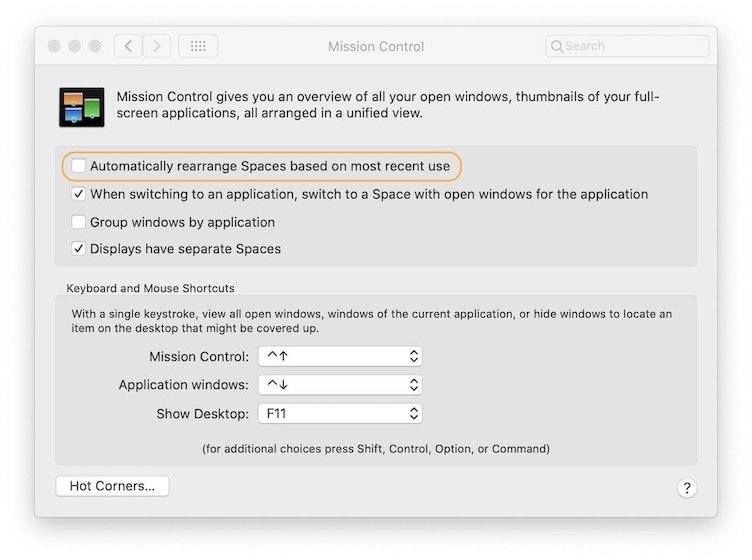Close the Mission Control preferences window
Viewport: 752px width, 560px height.
(x=54, y=46)
